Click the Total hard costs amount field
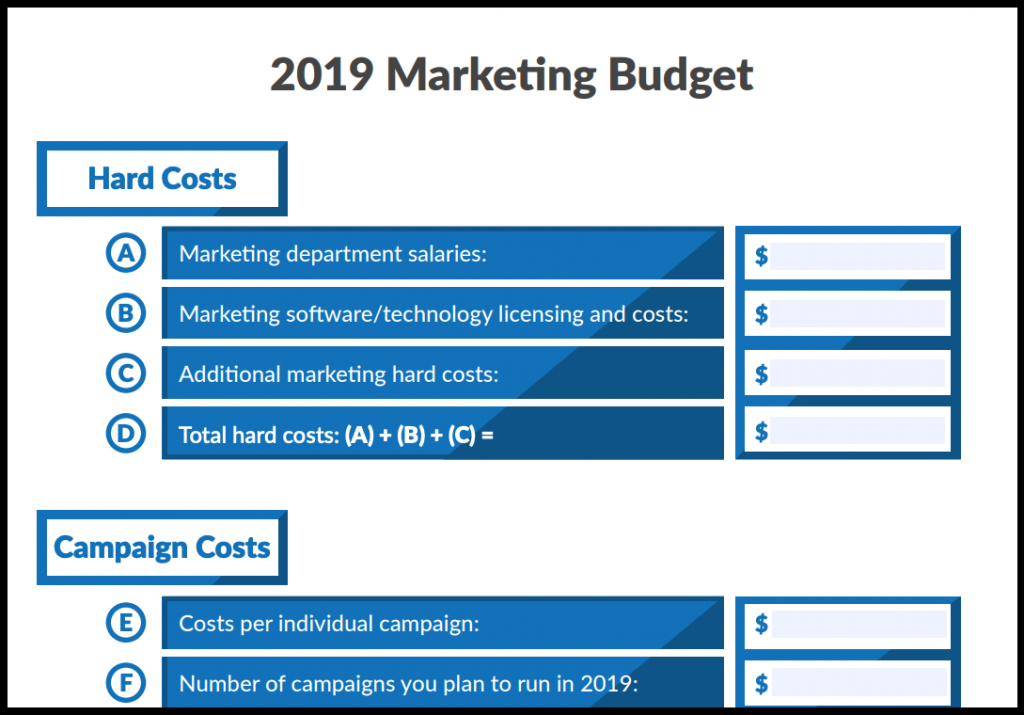 [x=857, y=431]
